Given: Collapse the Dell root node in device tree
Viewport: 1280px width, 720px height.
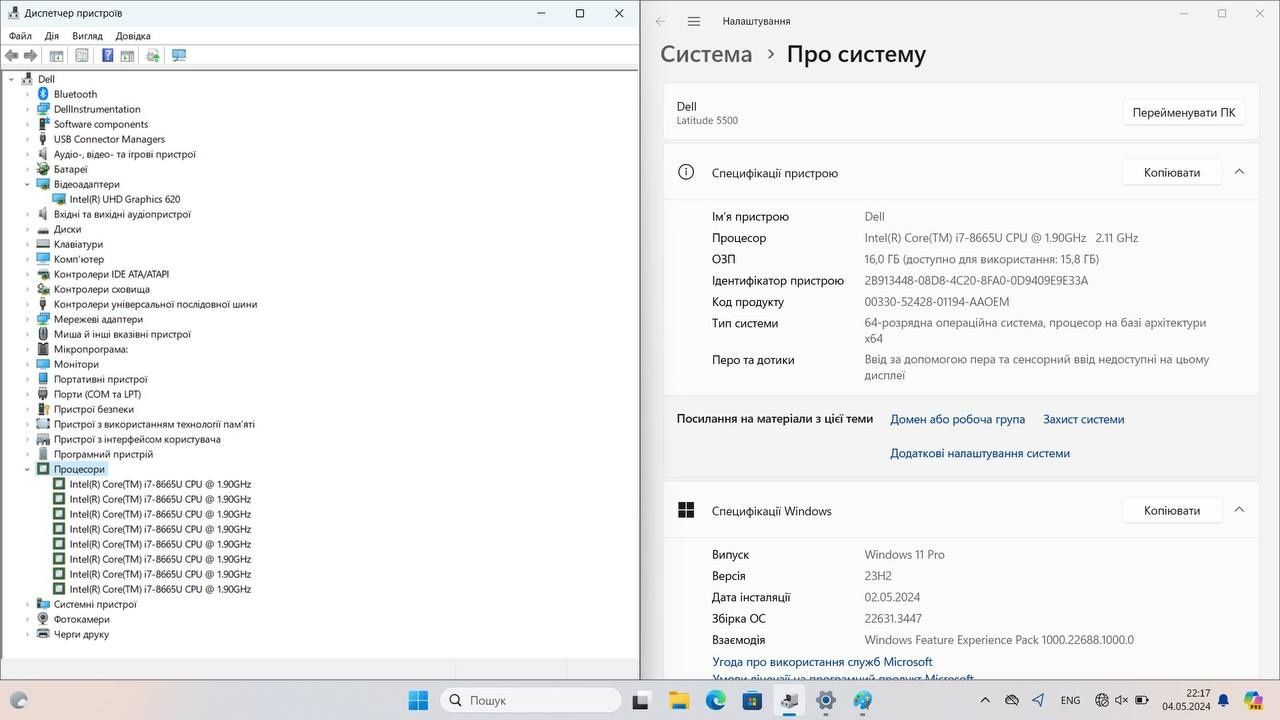Looking at the screenshot, I should click(x=12, y=79).
